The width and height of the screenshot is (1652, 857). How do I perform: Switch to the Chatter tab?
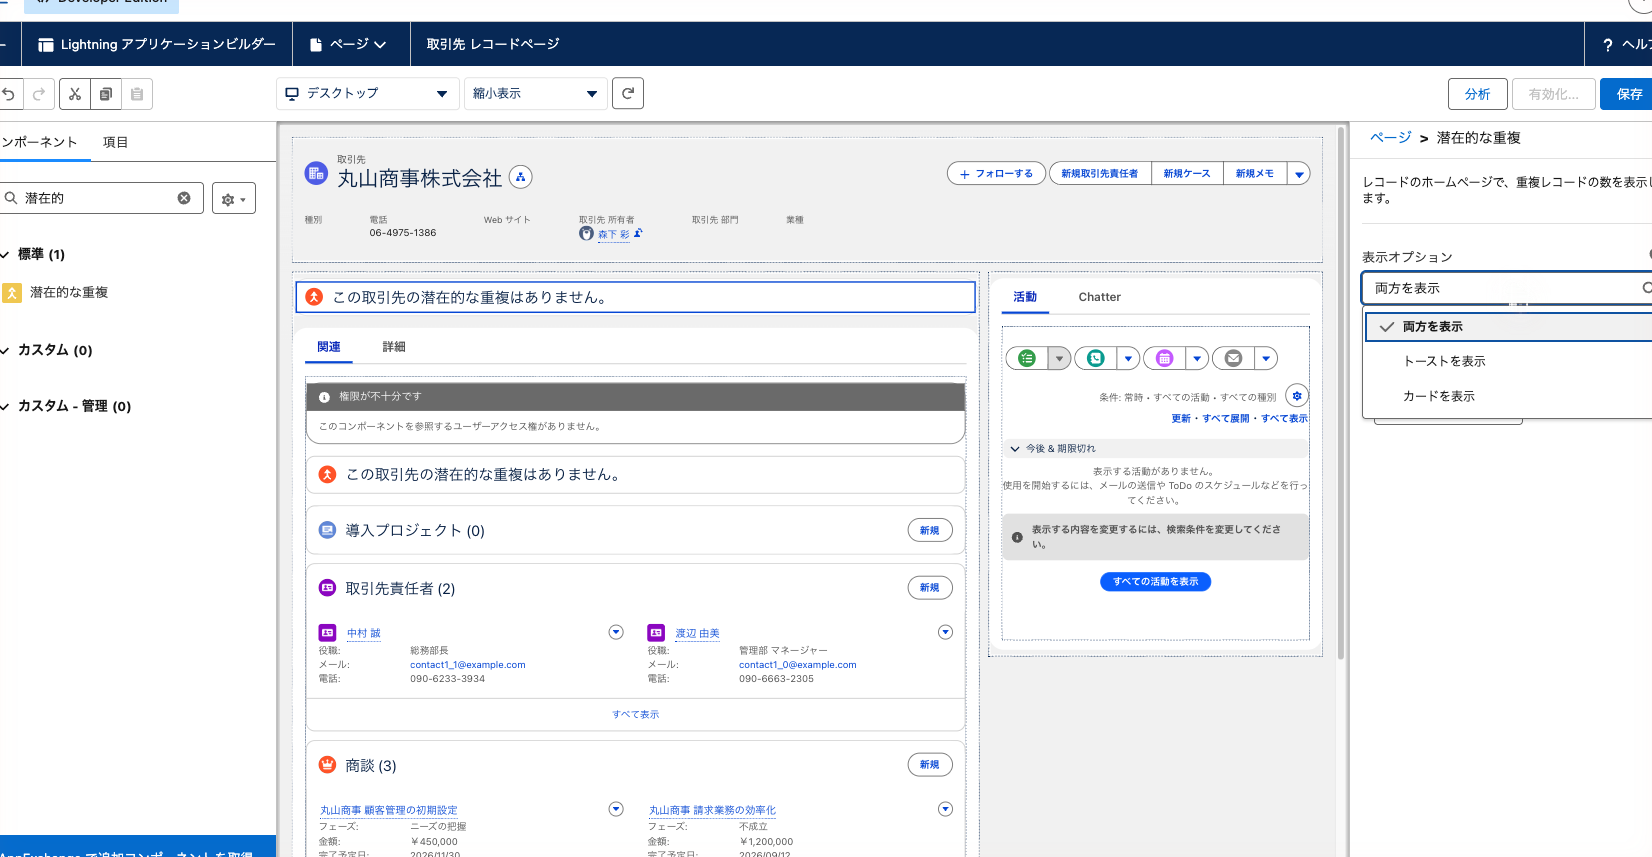click(x=1099, y=297)
